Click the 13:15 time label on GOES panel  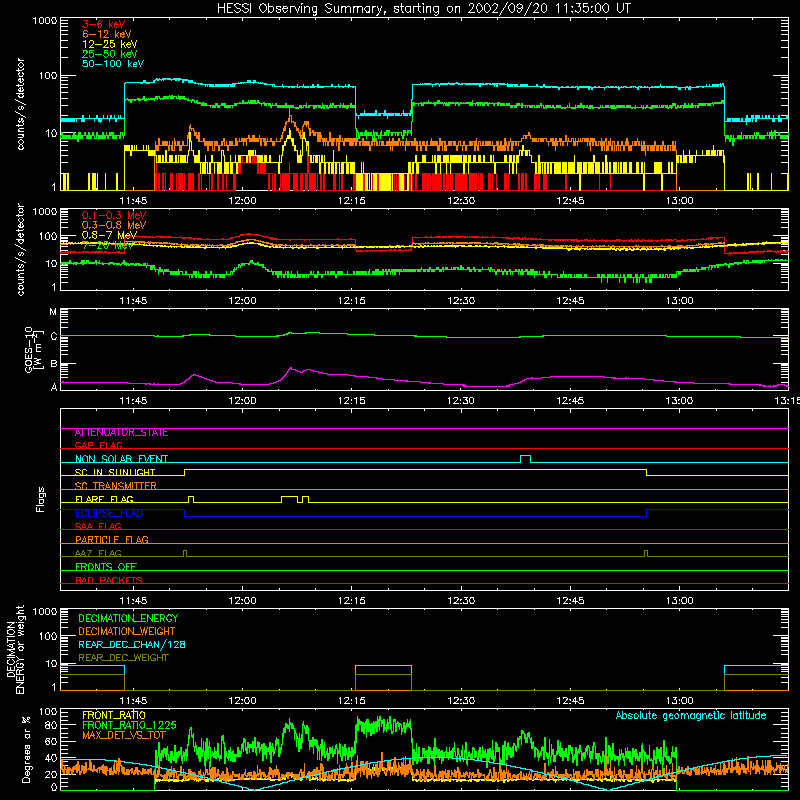(x=787, y=401)
